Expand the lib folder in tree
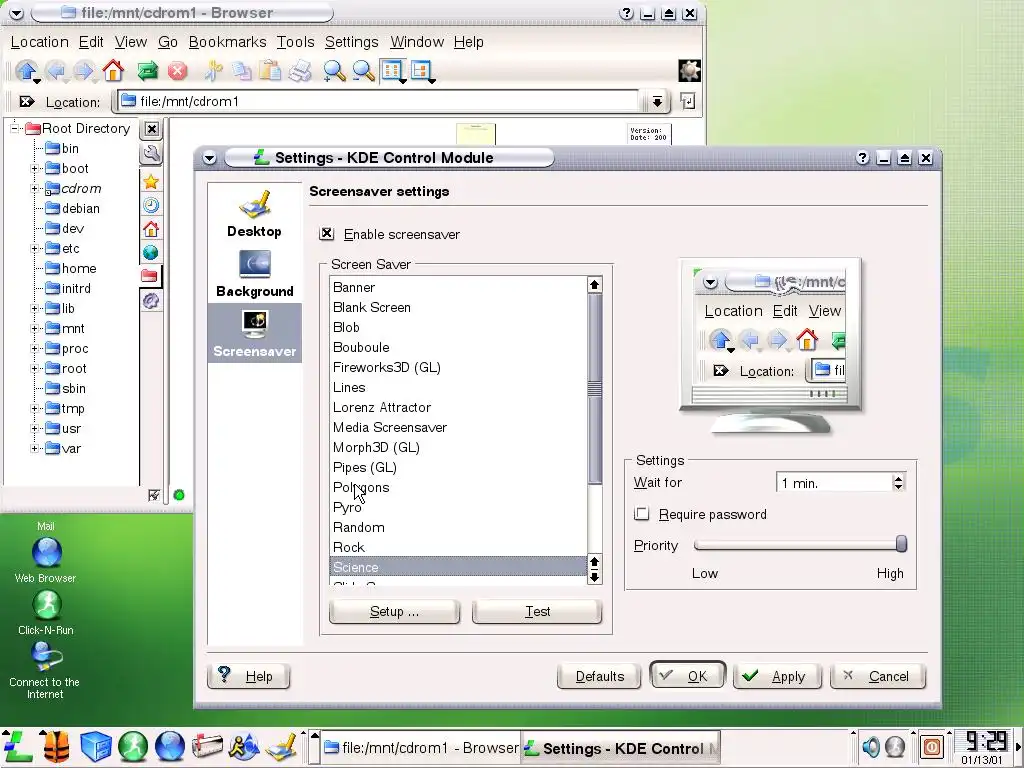This screenshot has height=768, width=1024. tap(35, 309)
